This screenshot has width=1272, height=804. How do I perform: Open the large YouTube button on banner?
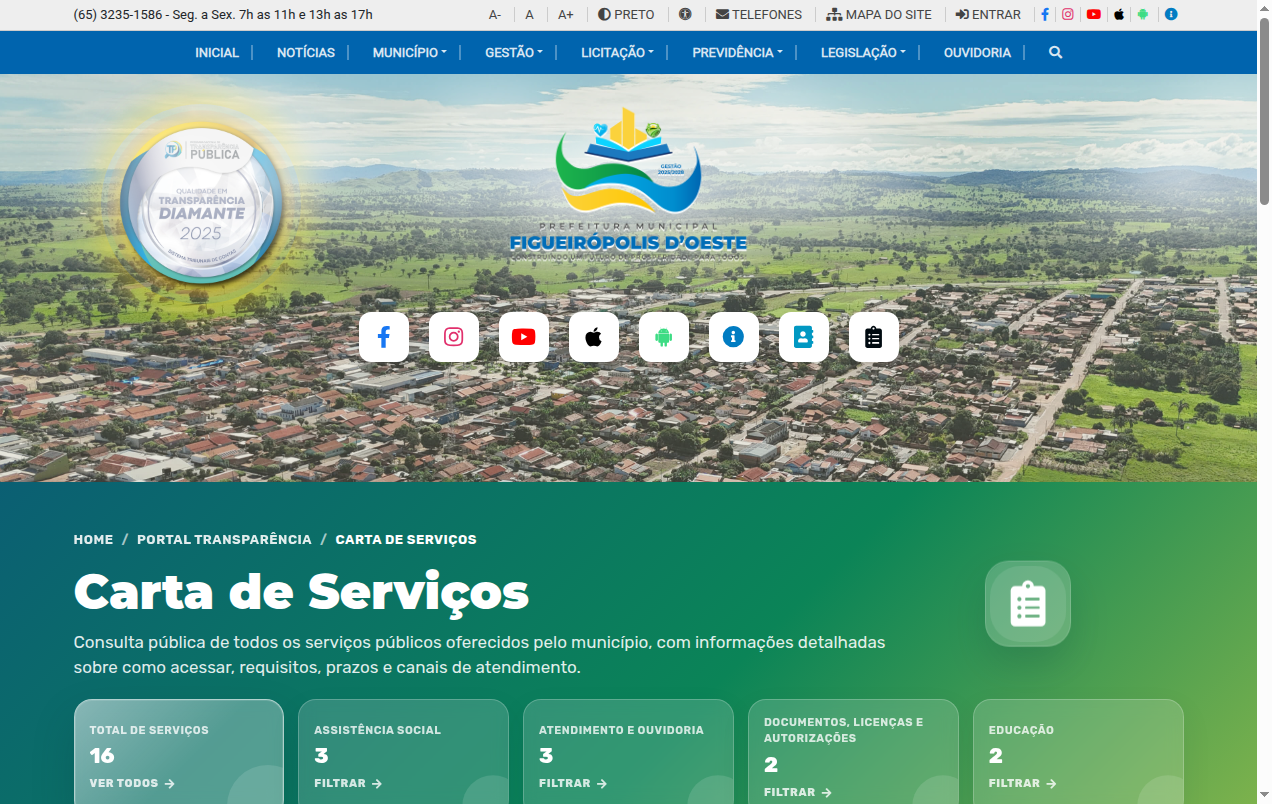tap(524, 337)
